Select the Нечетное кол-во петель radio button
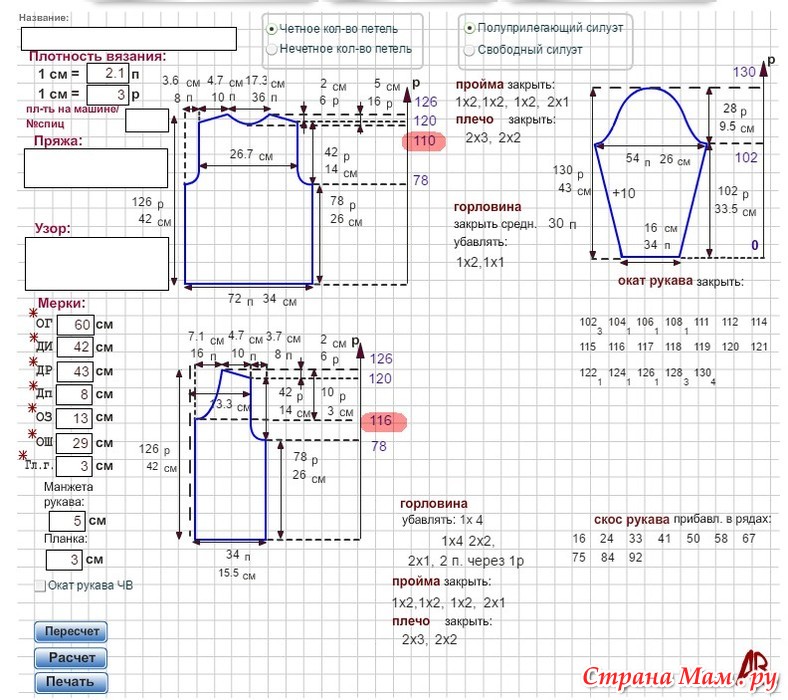This screenshot has width=788, height=700. [x=271, y=49]
